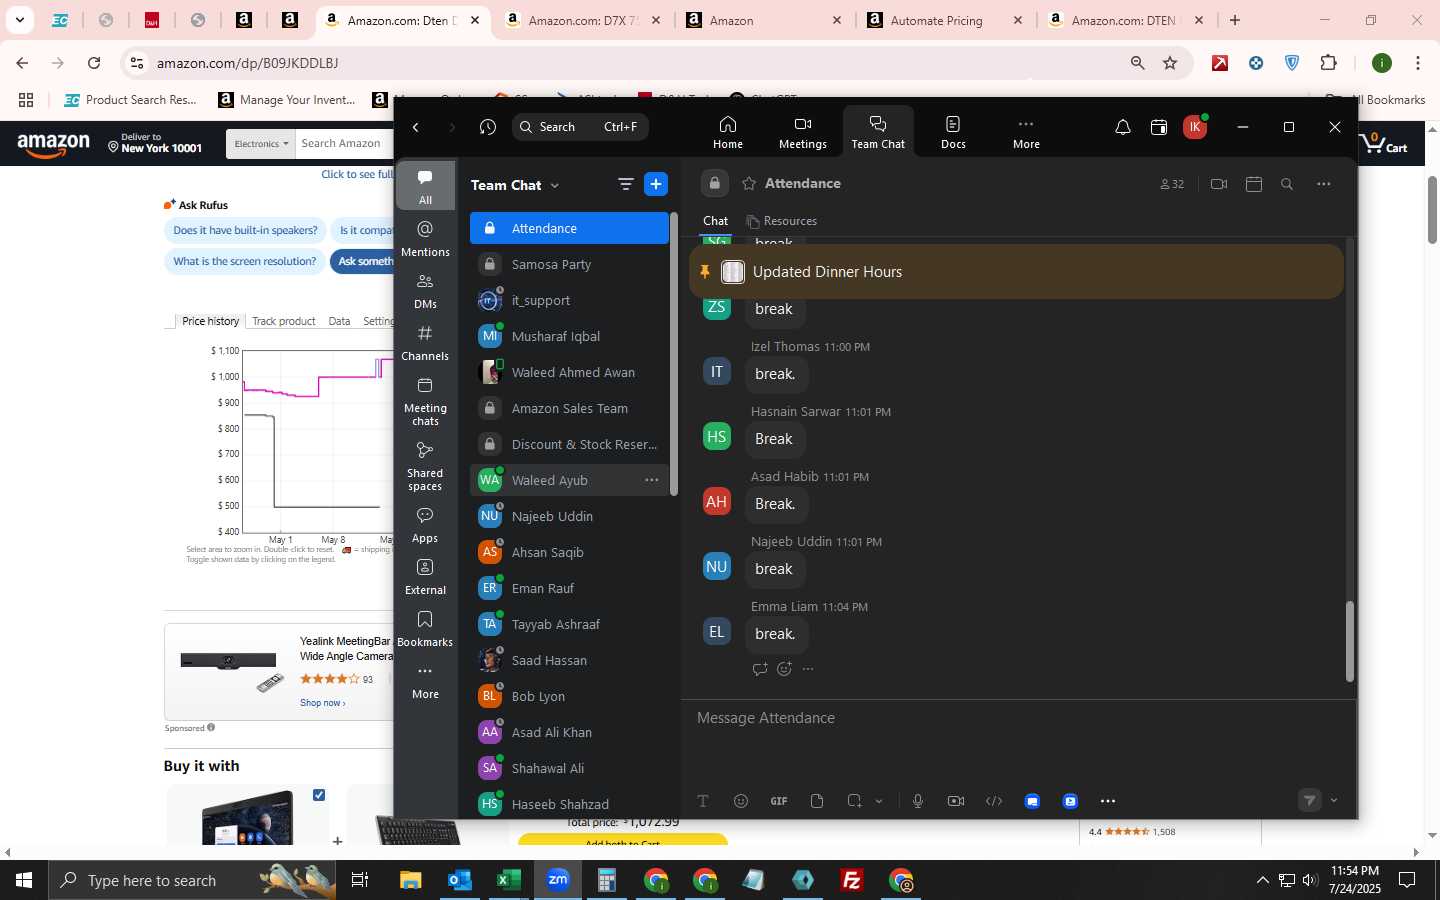Screen dimensions: 1440x900
Task: Show hidden icons in system tray
Action: 1262,881
